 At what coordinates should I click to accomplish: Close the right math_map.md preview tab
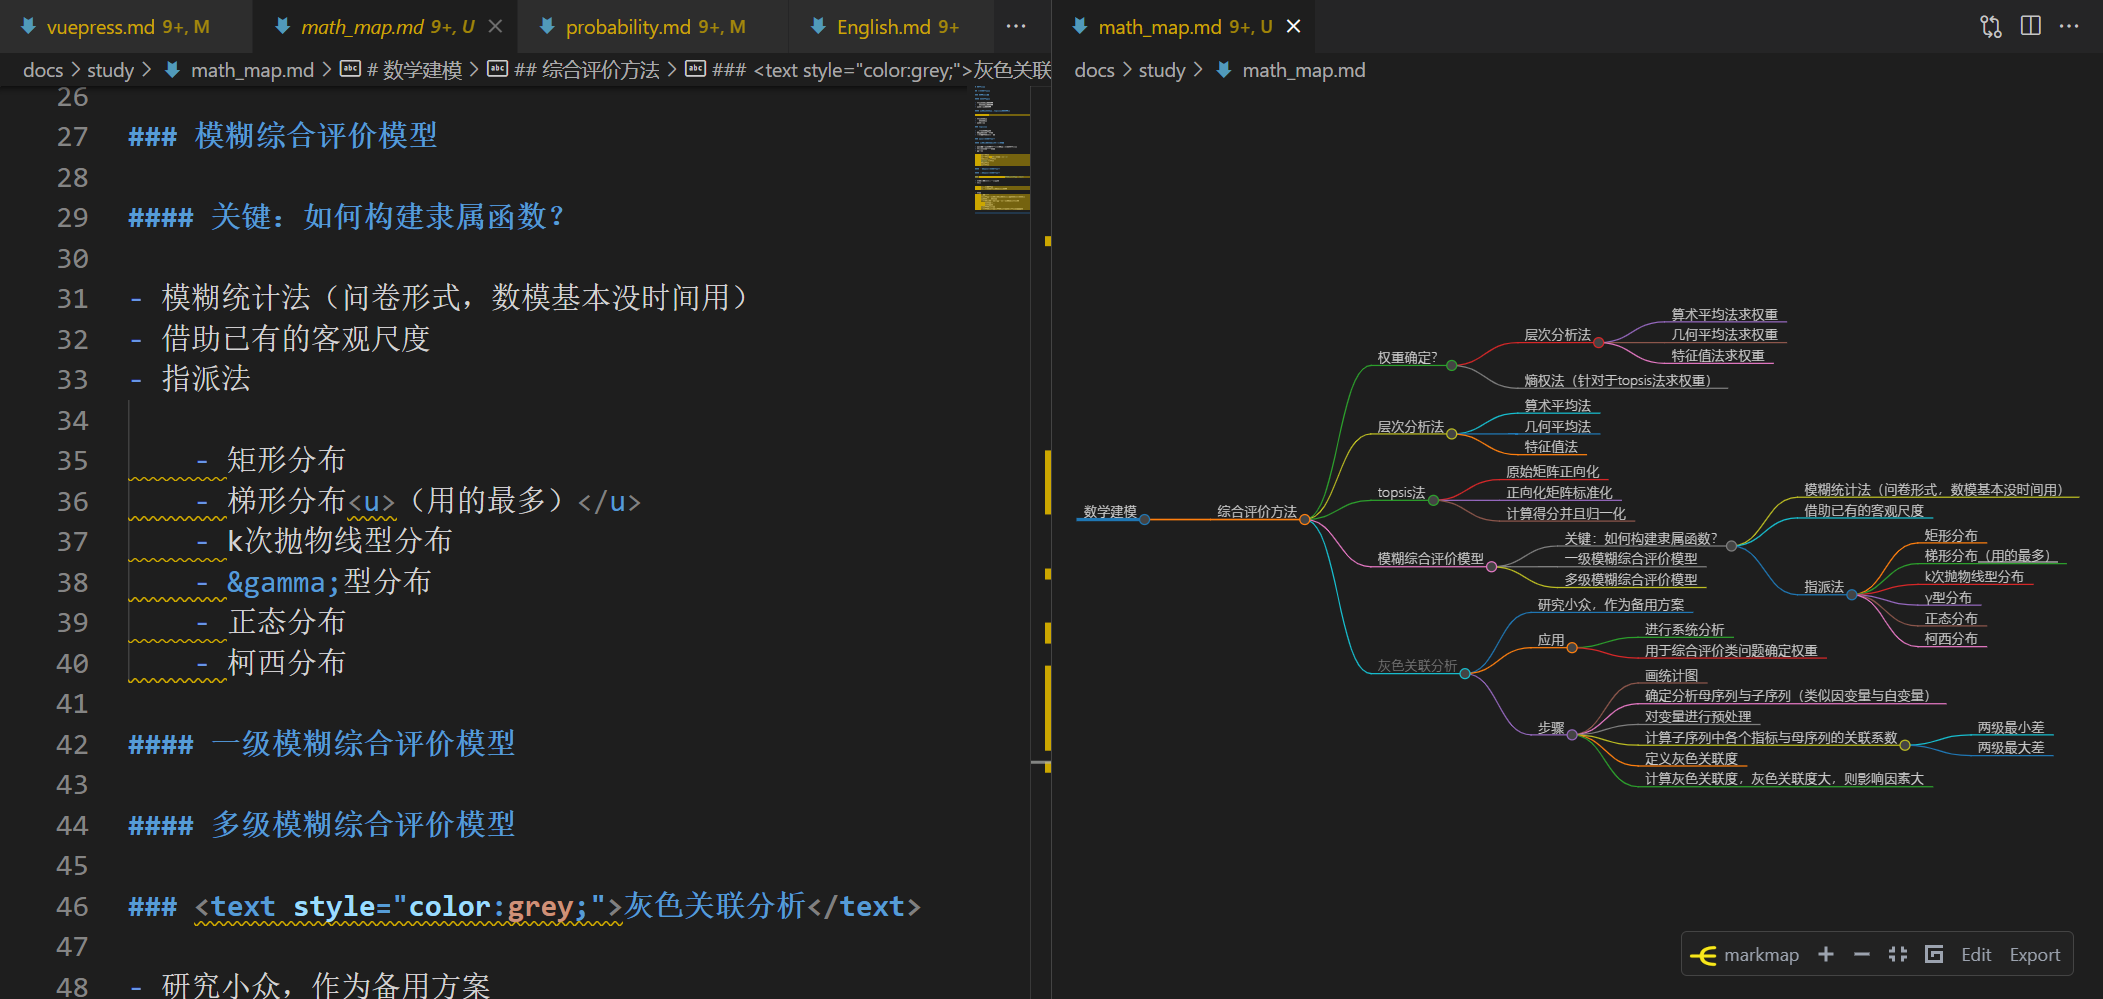pos(1293,26)
